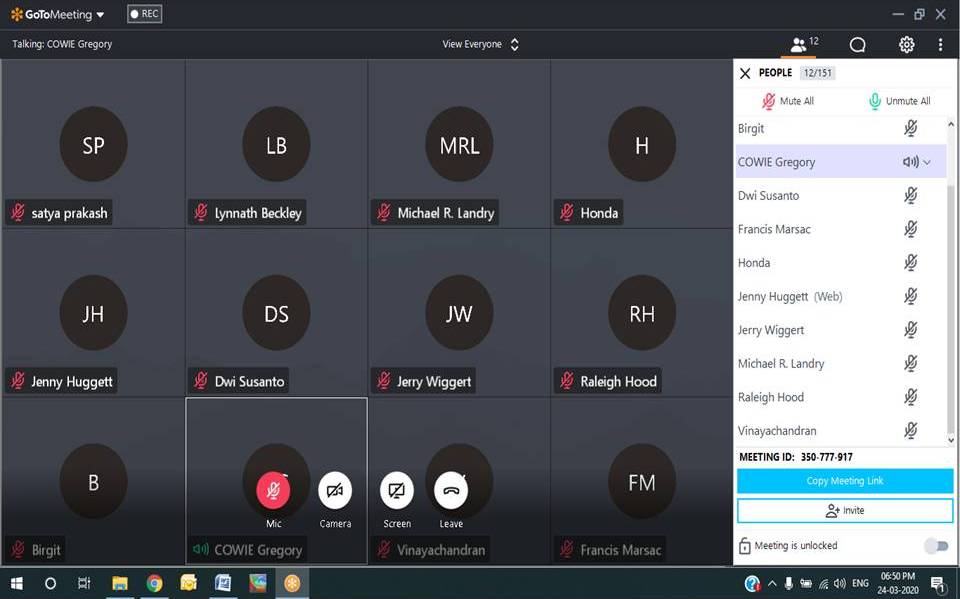This screenshot has height=599, width=960.
Task: Show hidden system tray icons chevron
Action: coord(772,584)
